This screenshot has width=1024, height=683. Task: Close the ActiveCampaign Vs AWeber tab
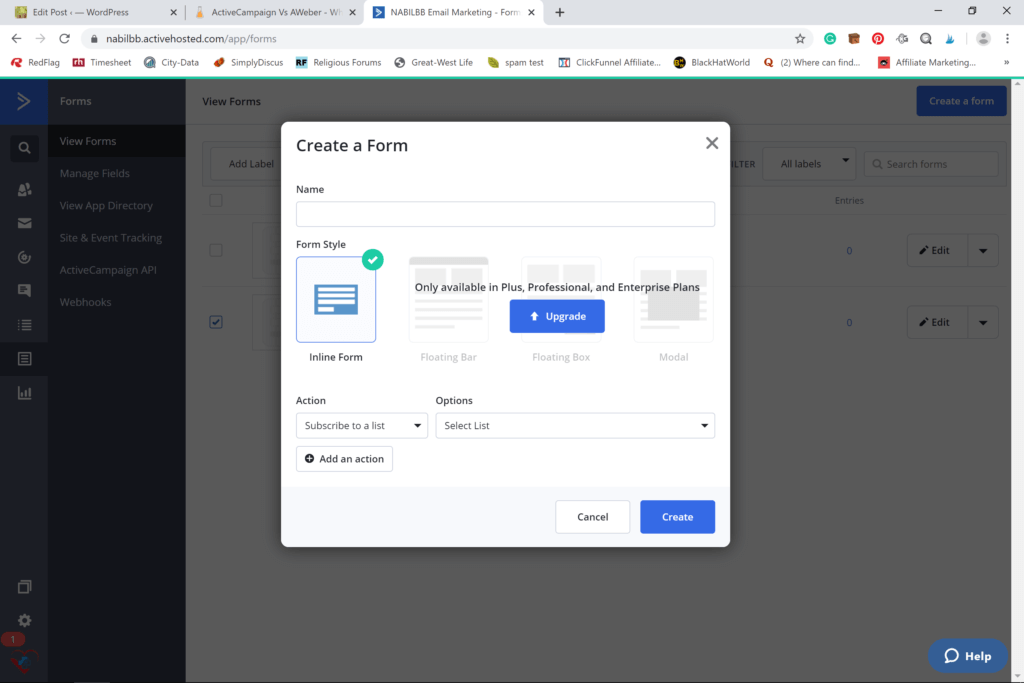[x=352, y=12]
